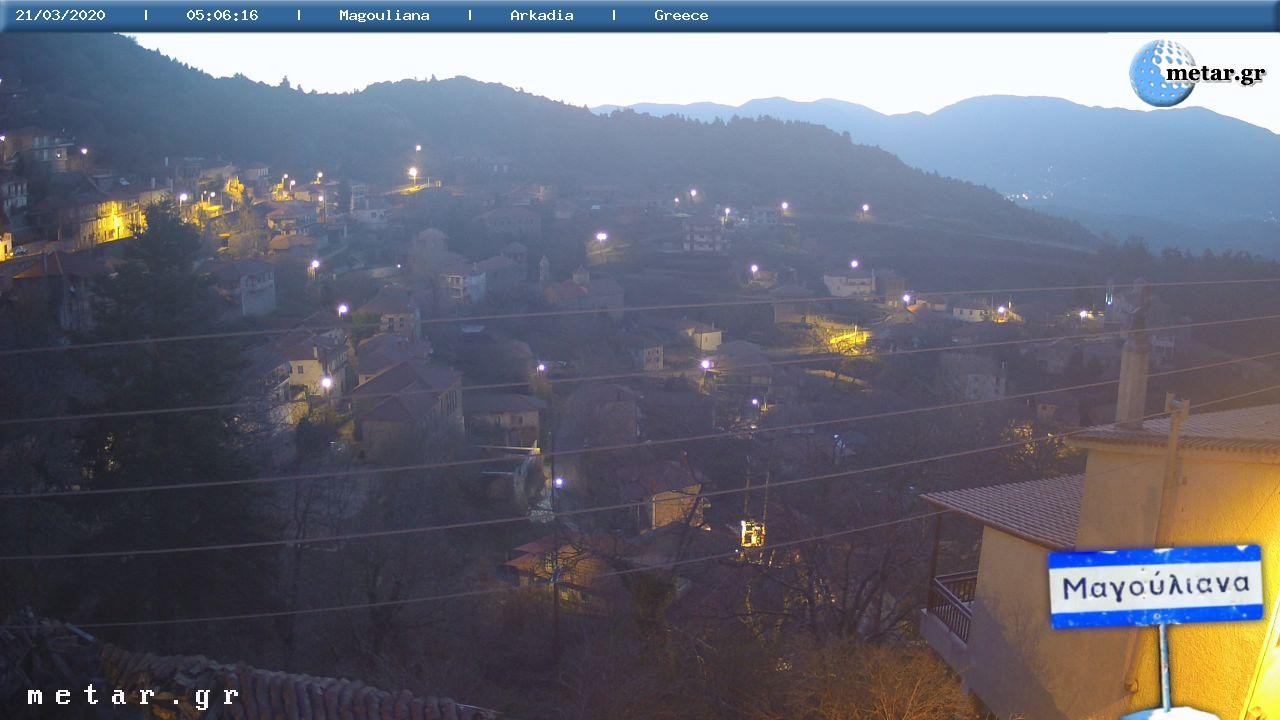1280x720 pixels.
Task: Click the metar.gr text beside globe logo
Action: pyautogui.click(x=1216, y=74)
